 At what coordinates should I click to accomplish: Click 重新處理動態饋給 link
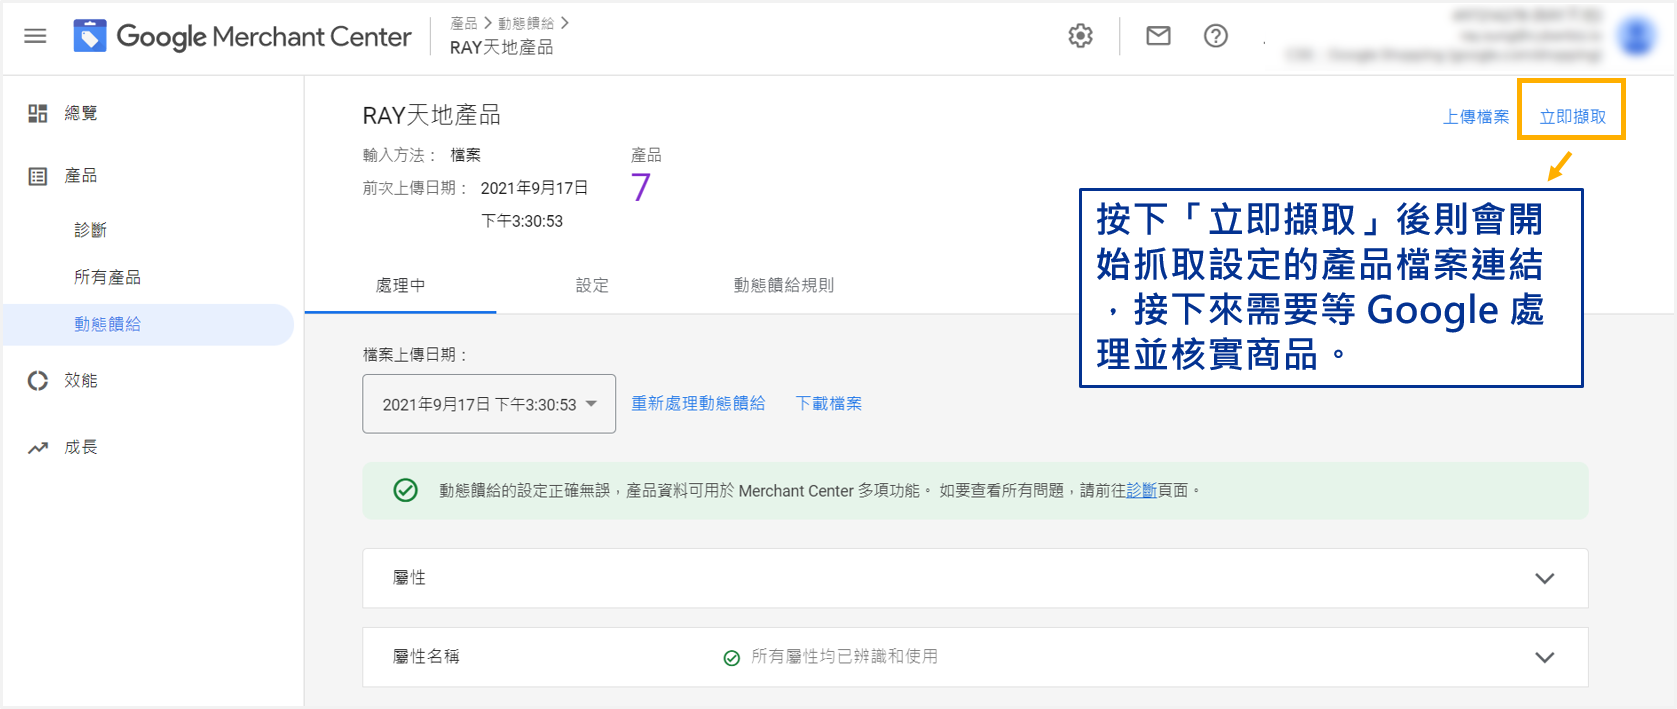tap(698, 403)
